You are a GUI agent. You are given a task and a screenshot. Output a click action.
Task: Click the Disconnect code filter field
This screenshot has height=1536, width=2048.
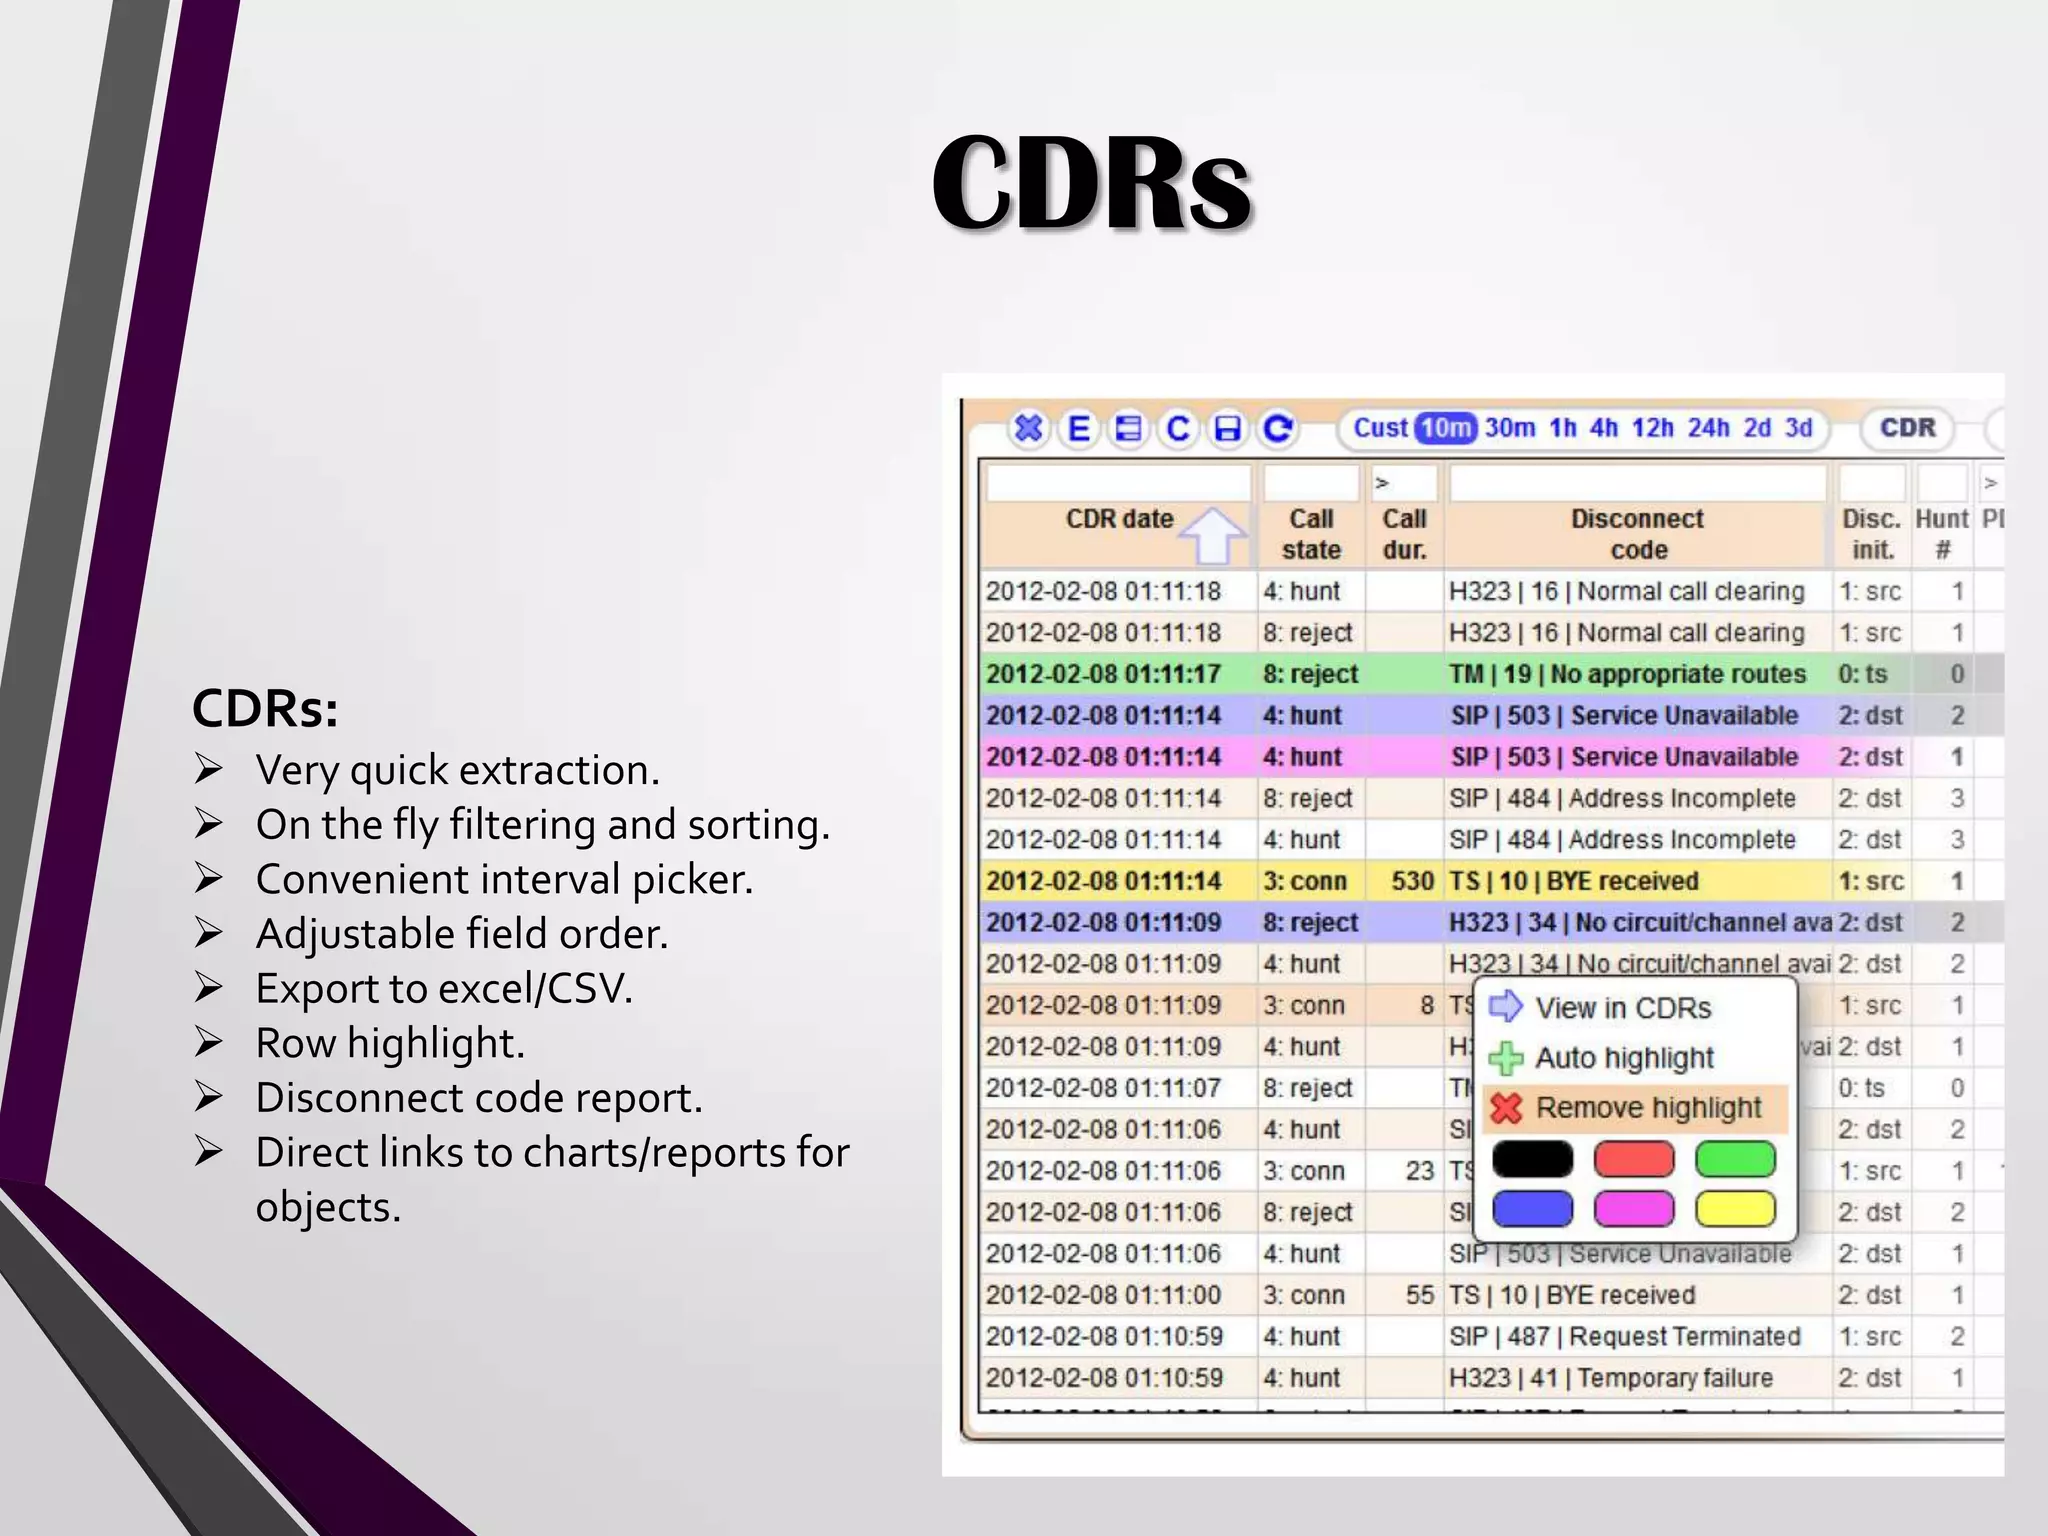click(1638, 483)
